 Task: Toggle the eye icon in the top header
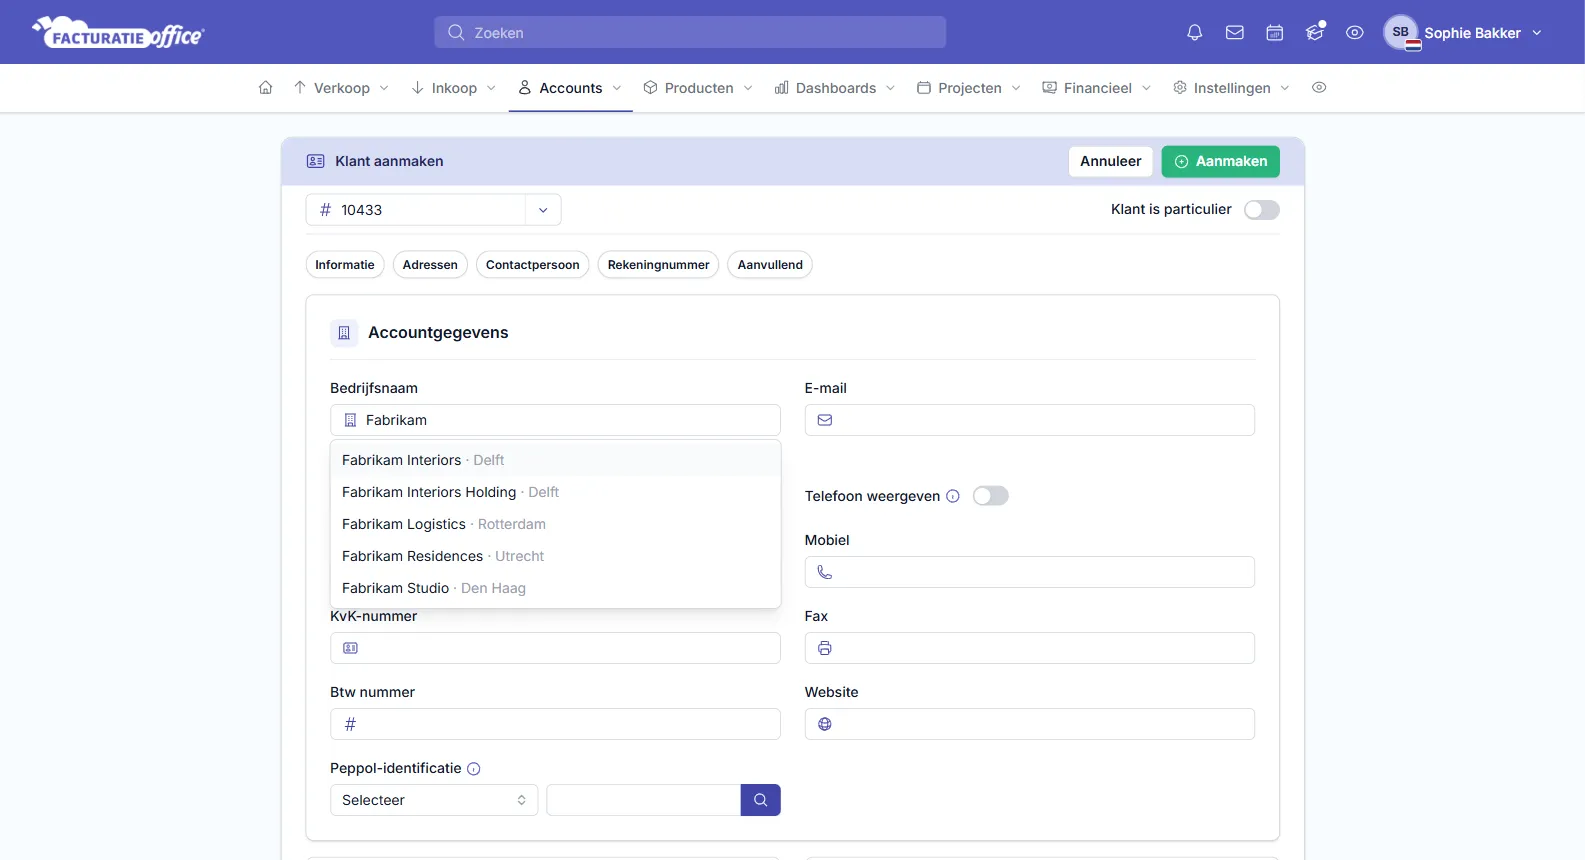[1354, 33]
